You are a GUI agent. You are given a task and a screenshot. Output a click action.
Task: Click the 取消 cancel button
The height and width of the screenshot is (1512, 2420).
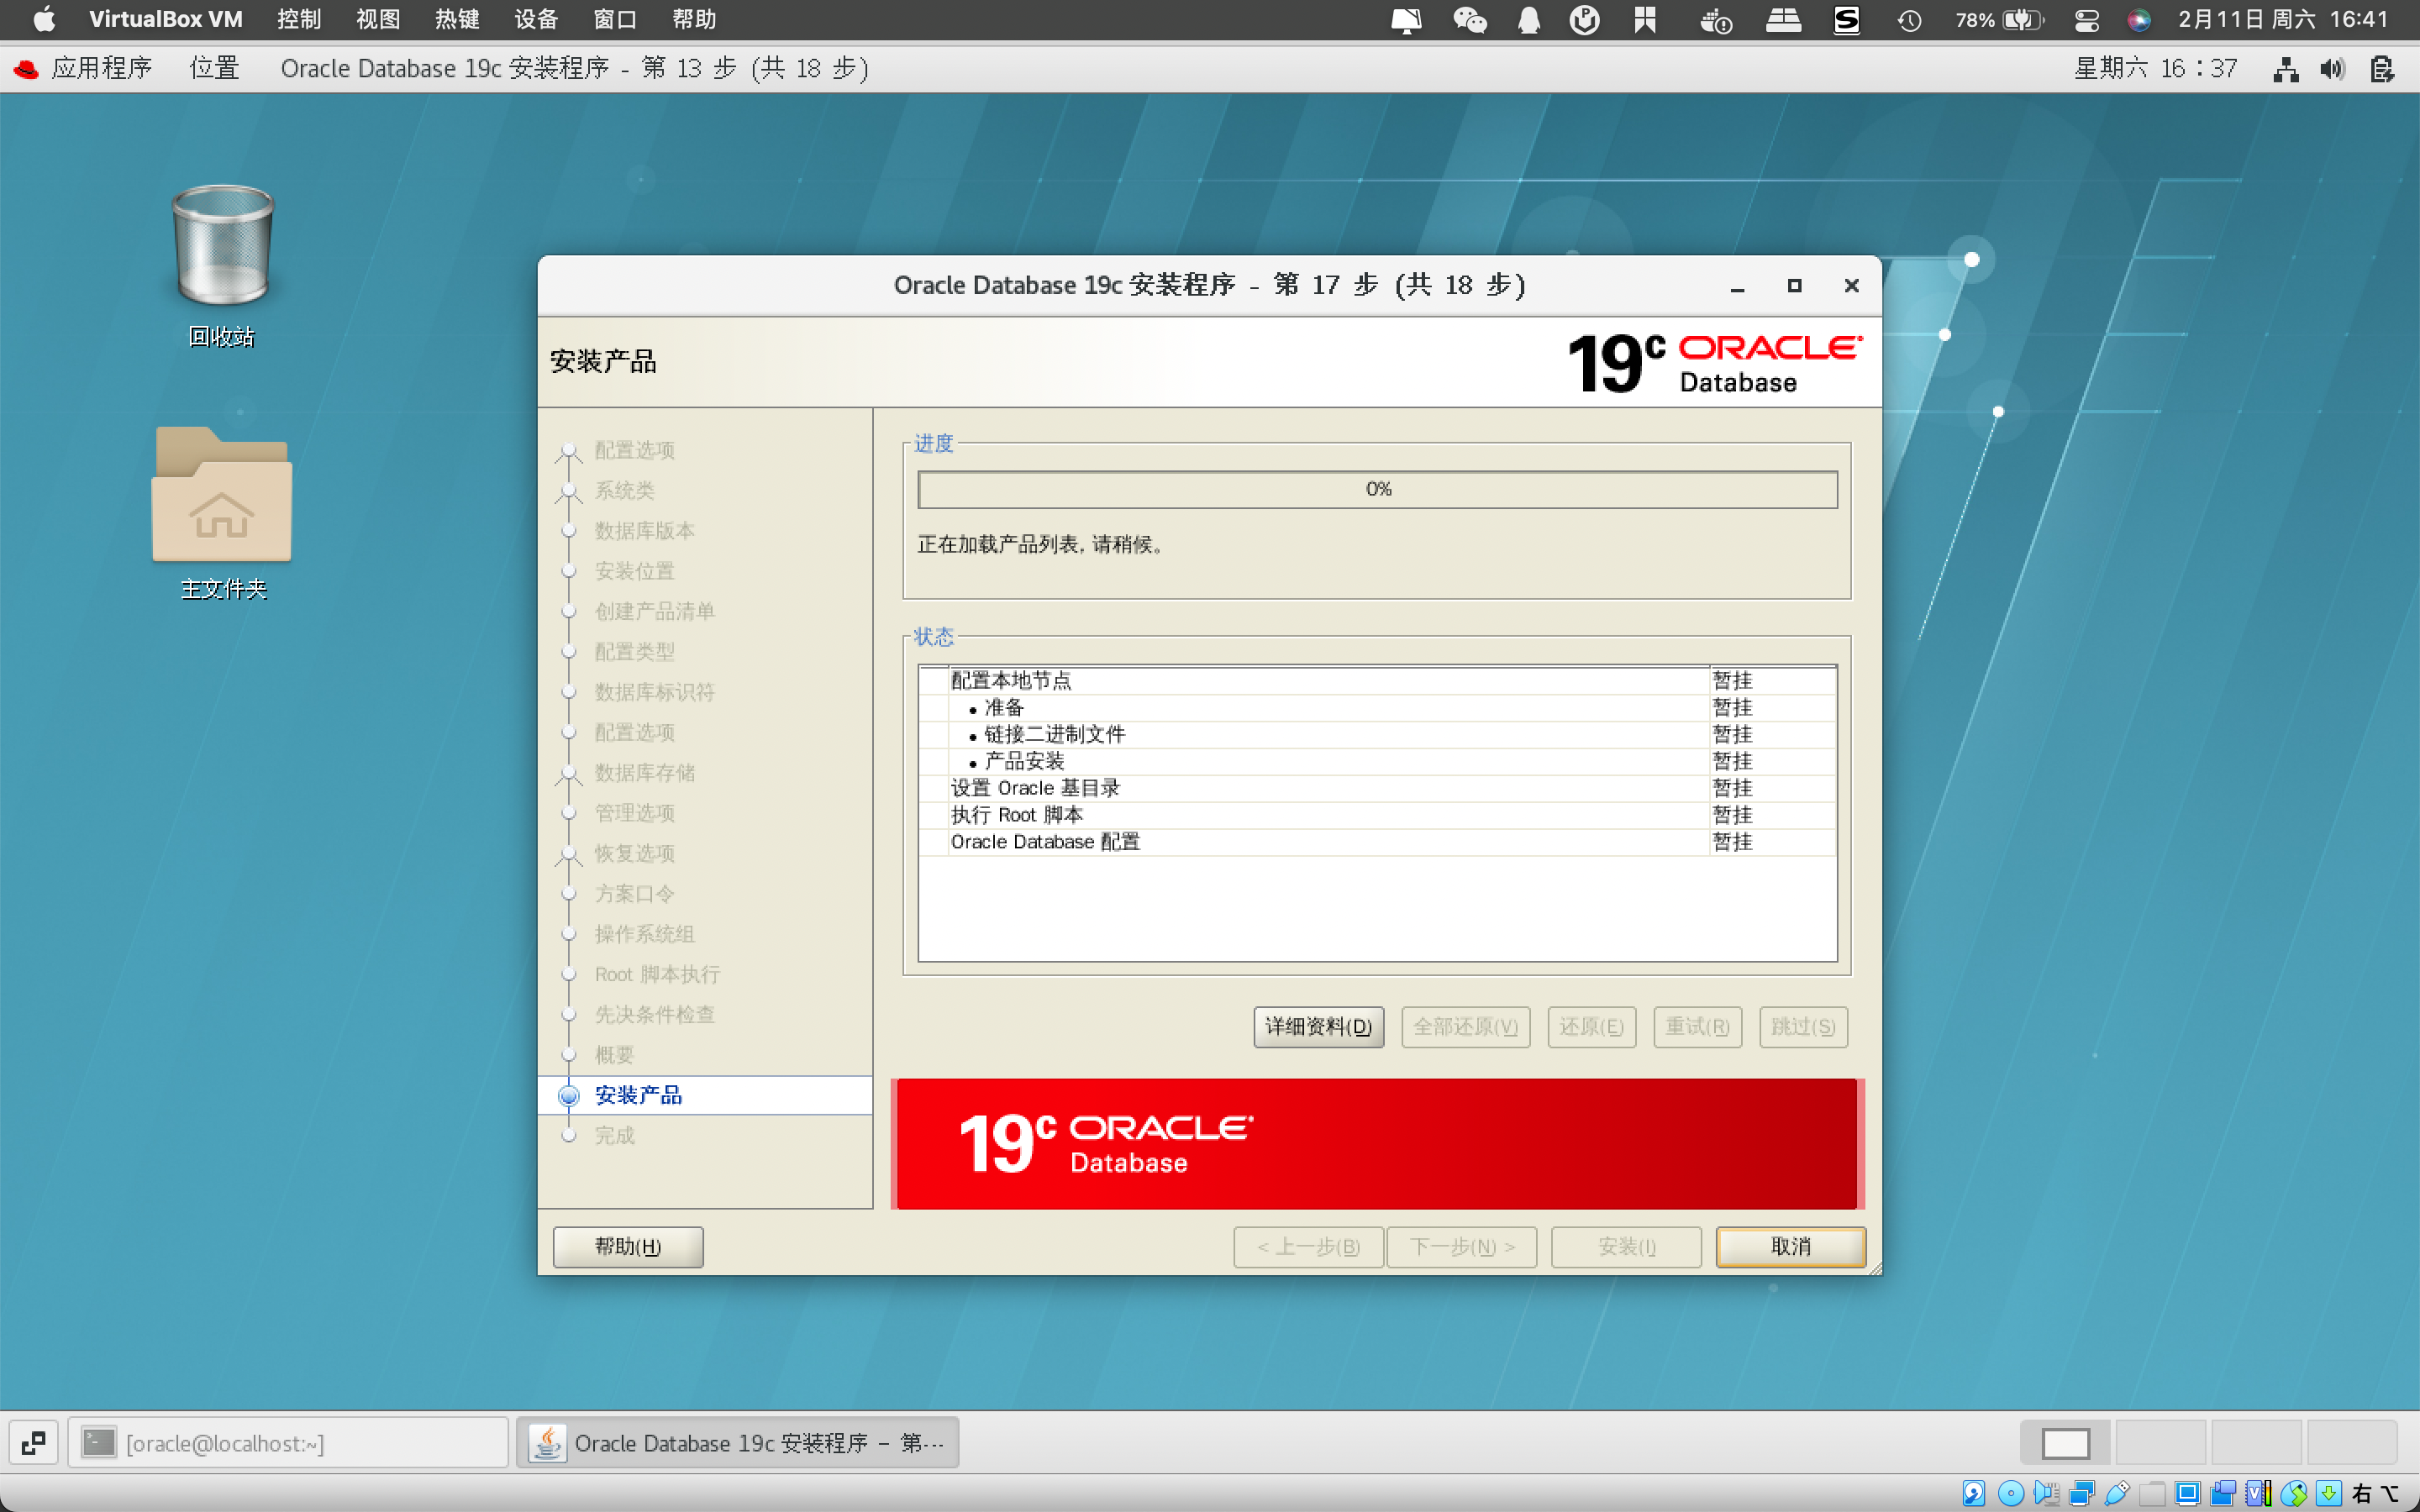pyautogui.click(x=1790, y=1246)
